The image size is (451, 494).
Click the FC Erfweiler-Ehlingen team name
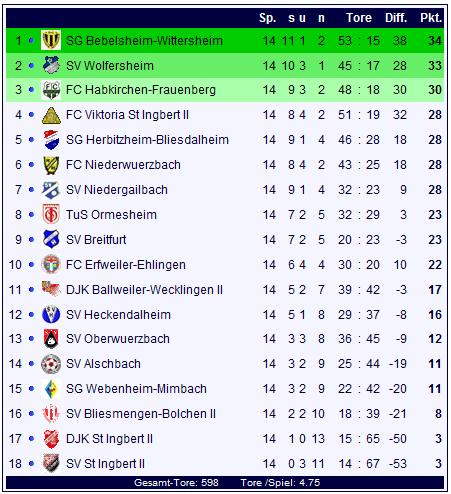click(126, 265)
